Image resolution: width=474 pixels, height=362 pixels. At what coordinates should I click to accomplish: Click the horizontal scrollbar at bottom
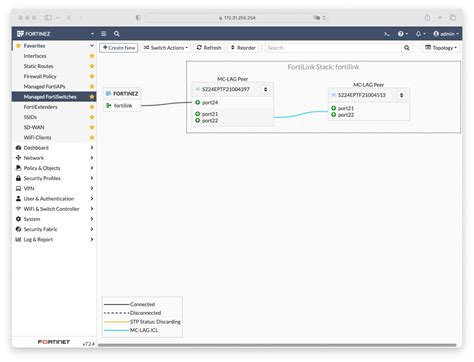(x=277, y=345)
